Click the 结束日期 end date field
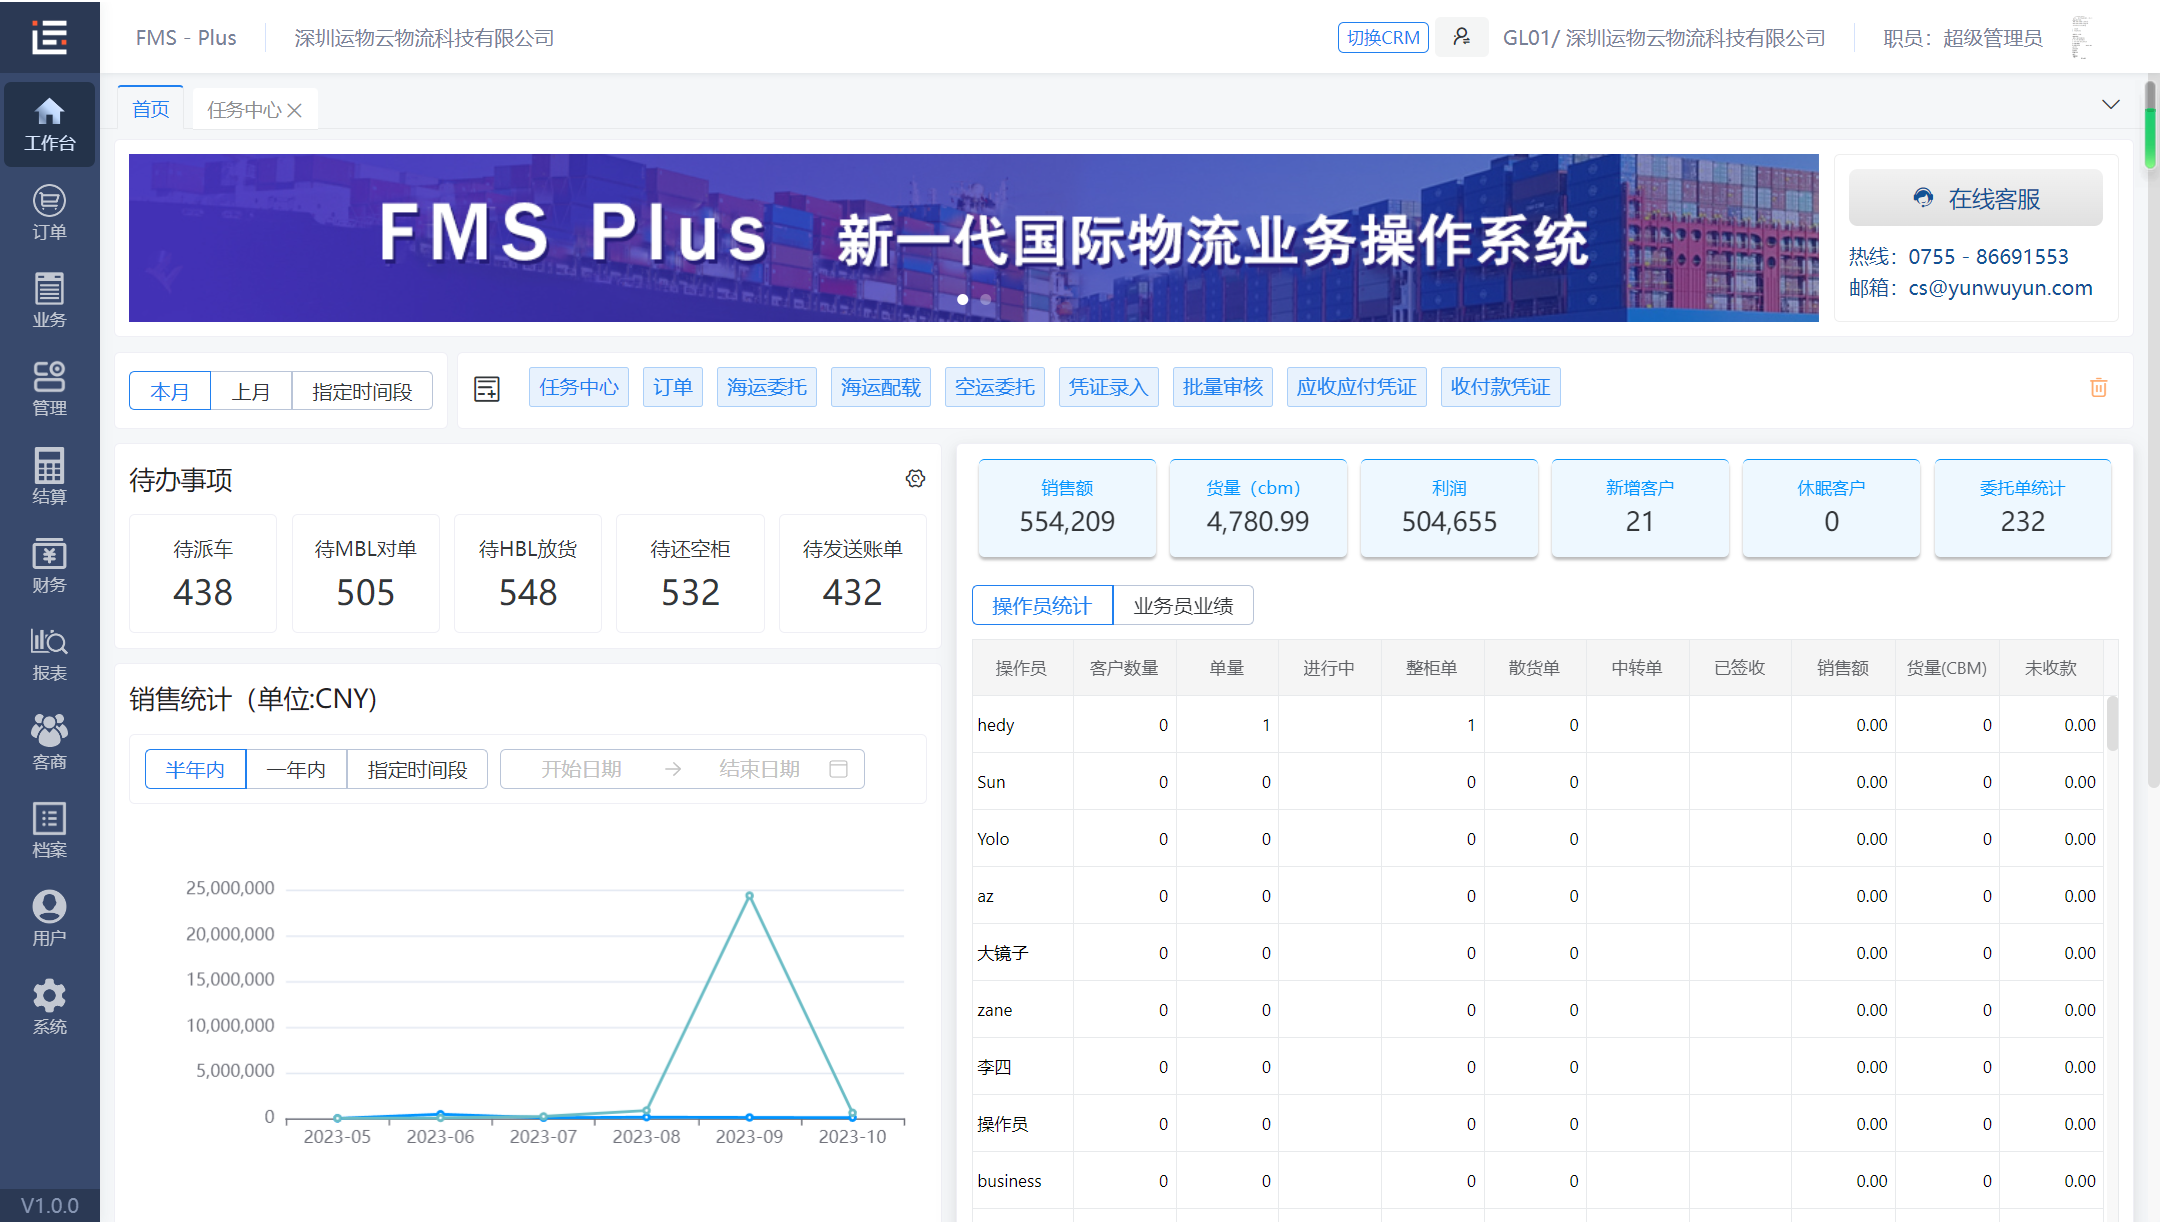2160x1222 pixels. (759, 769)
